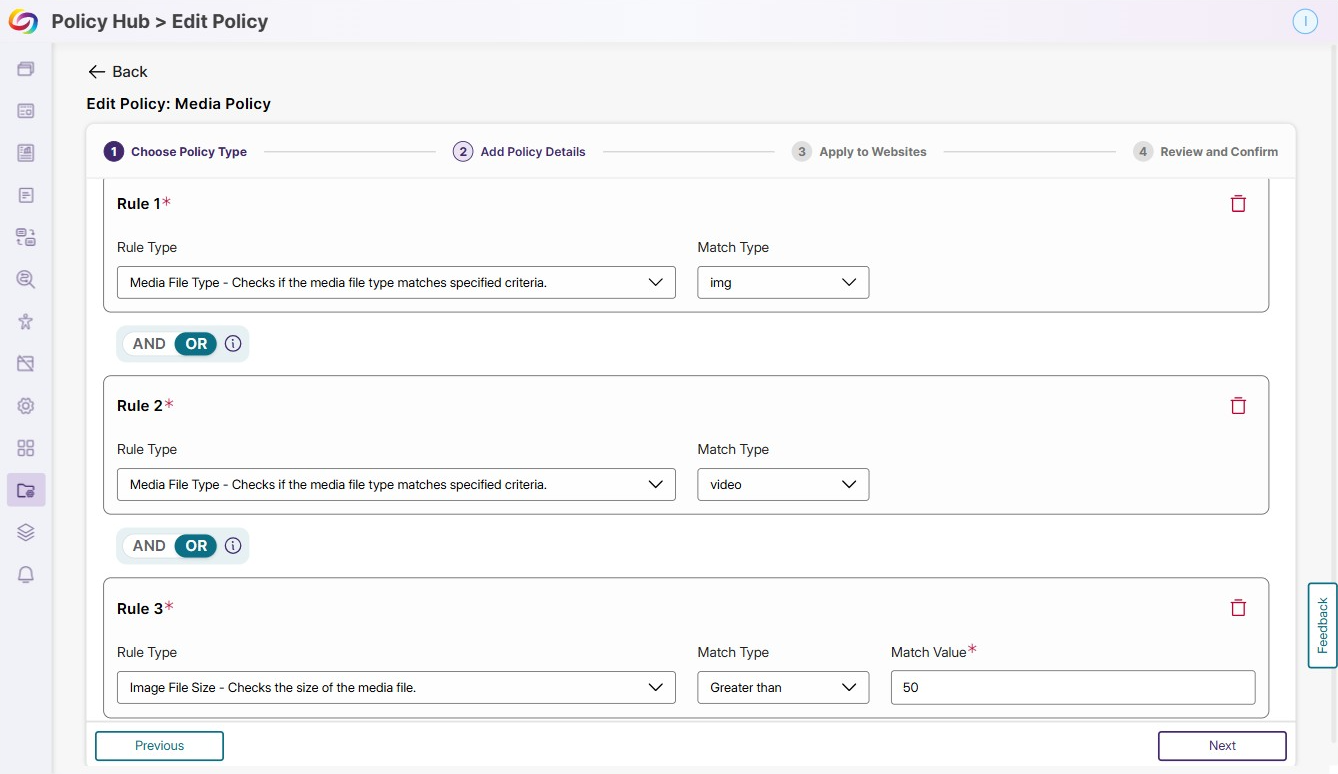Select OR between Rule 2 and Rule 3

196,546
